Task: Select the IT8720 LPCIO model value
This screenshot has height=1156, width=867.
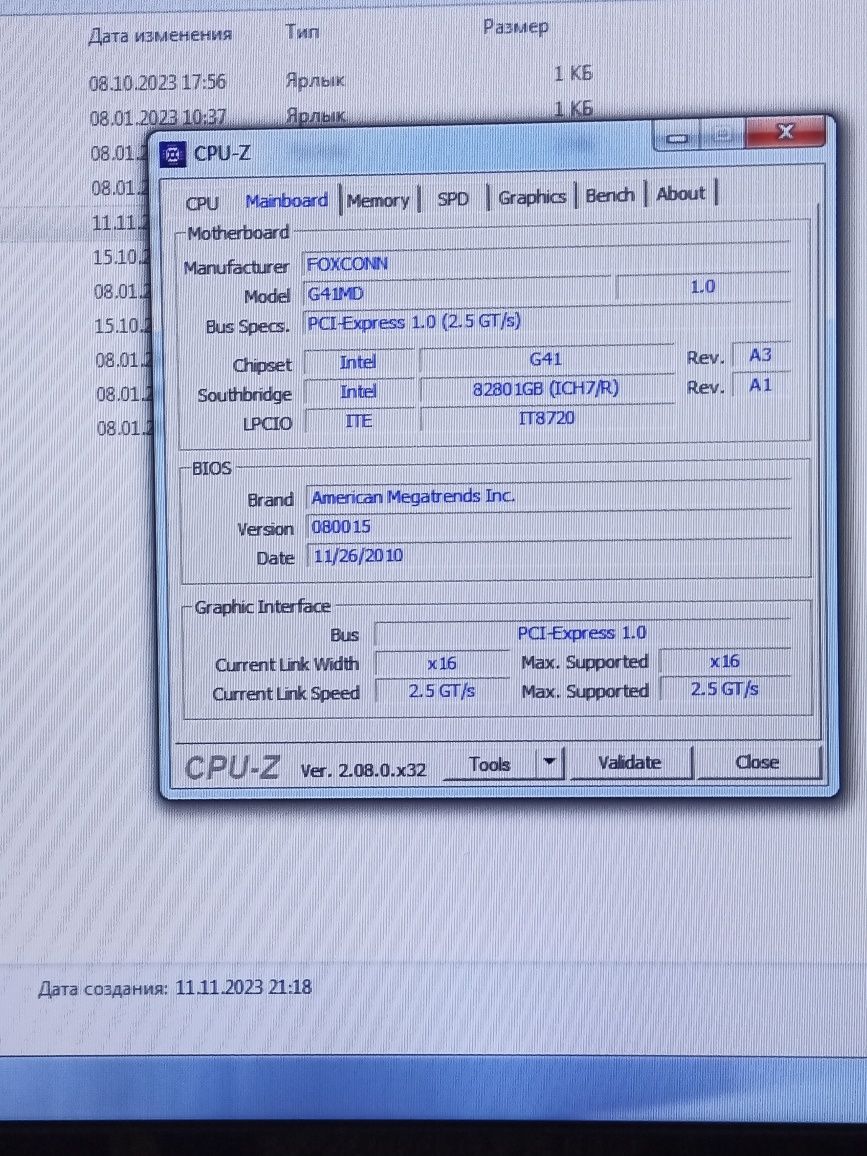Action: click(546, 418)
